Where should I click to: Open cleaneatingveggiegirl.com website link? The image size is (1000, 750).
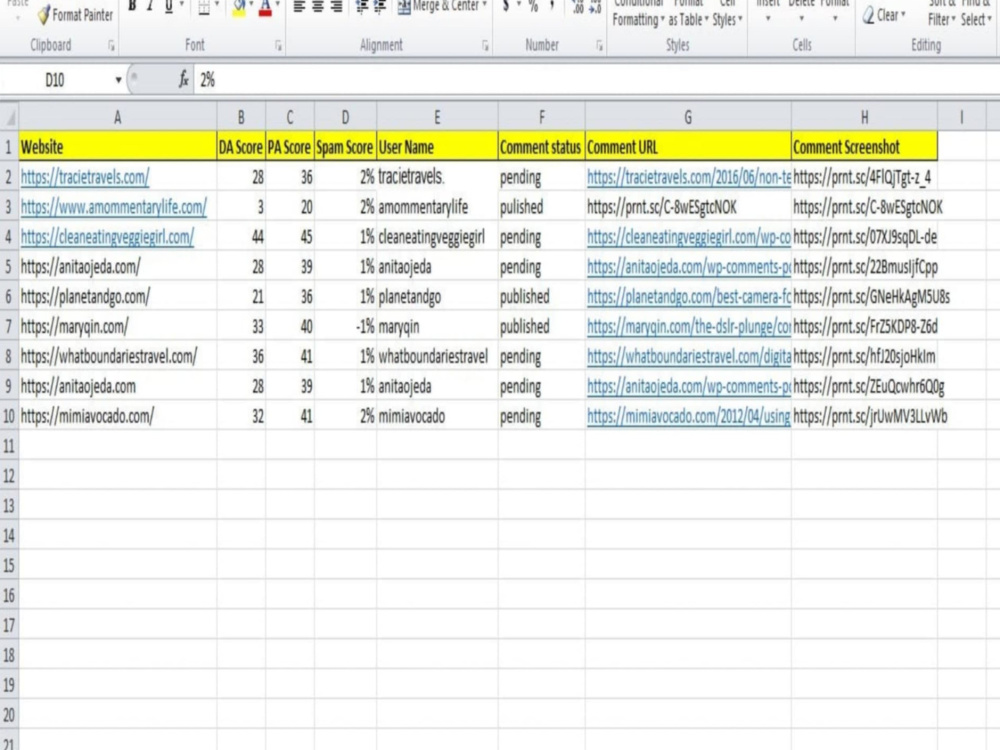107,237
